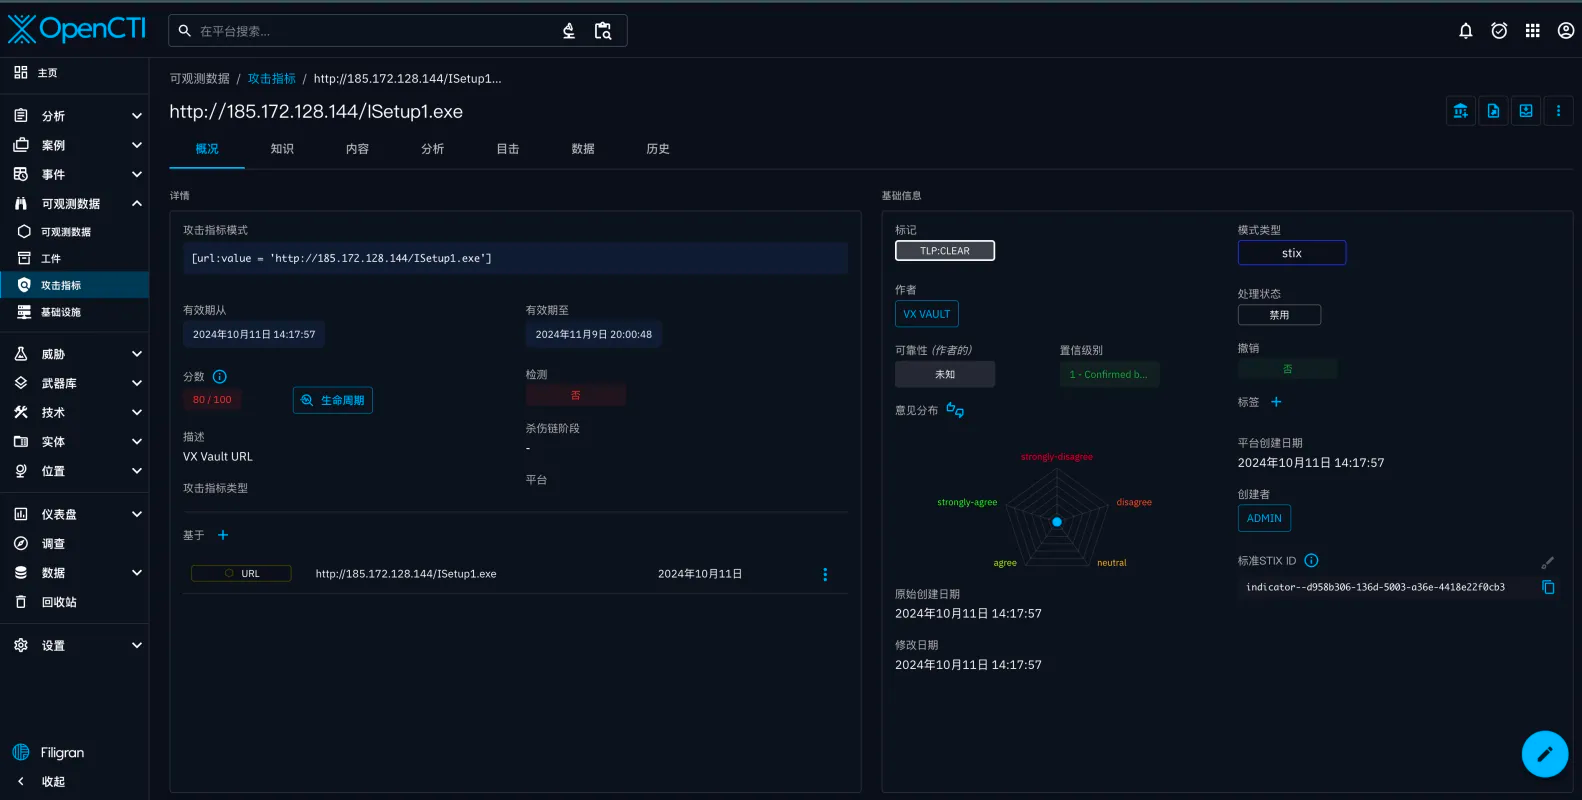The height and width of the screenshot is (800, 1582).
Task: Click the floating edit pencil button
Action: (1545, 754)
